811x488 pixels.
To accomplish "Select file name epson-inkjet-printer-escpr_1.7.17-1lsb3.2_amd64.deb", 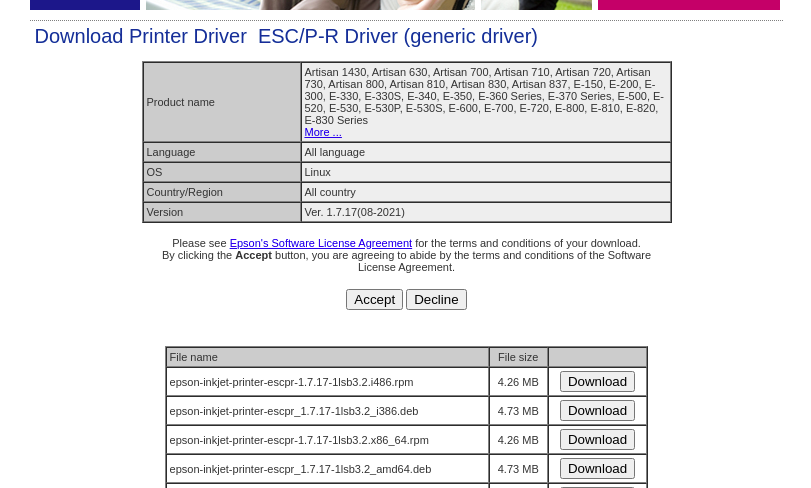I will pyautogui.click(x=300, y=469).
